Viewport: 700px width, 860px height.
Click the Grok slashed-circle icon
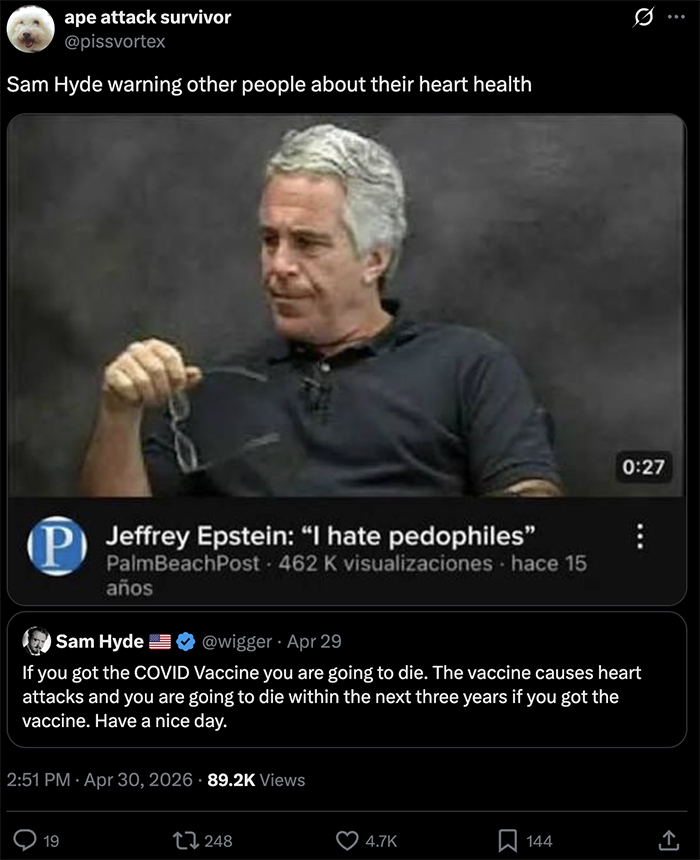pyautogui.click(x=643, y=18)
